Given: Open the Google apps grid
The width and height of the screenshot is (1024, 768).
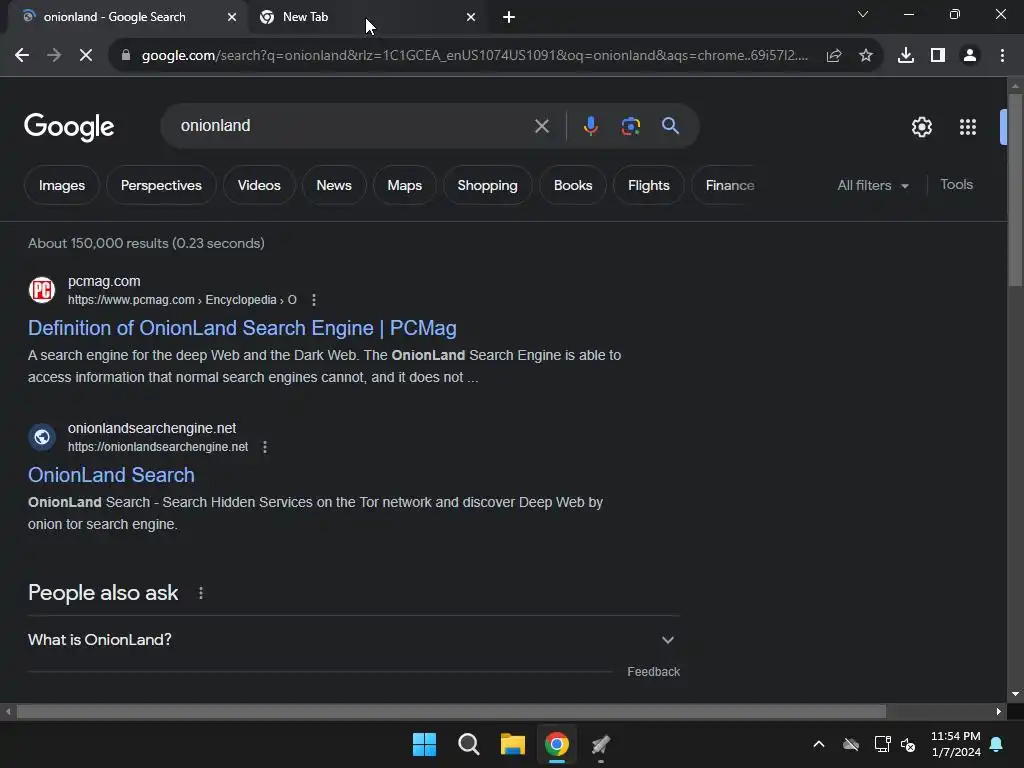Looking at the screenshot, I should [968, 127].
